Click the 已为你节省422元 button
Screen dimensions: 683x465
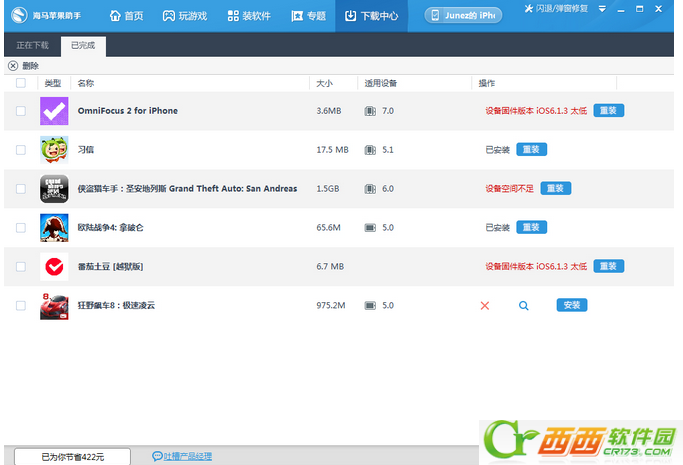click(72, 457)
